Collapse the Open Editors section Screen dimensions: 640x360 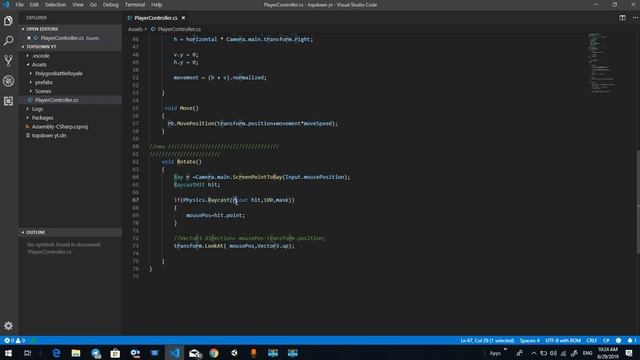point(70,29)
